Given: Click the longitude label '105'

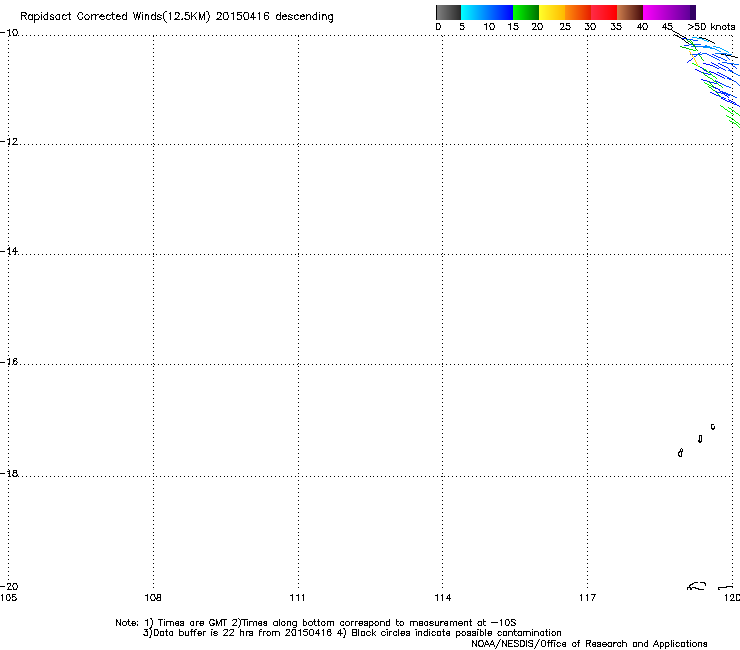Looking at the screenshot, I should tap(8, 598).
